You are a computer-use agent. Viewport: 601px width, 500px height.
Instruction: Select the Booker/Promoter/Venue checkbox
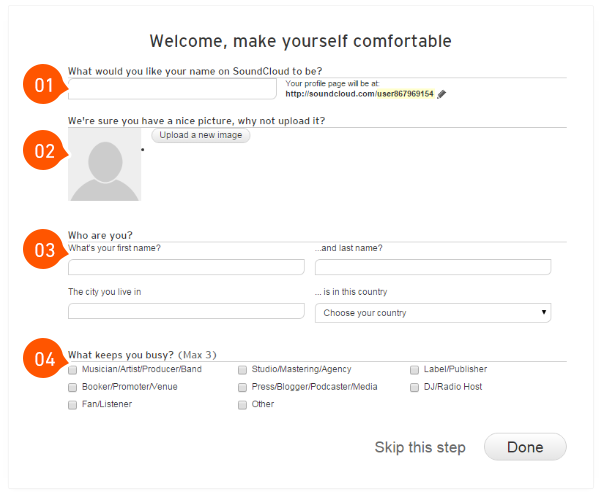click(72, 387)
